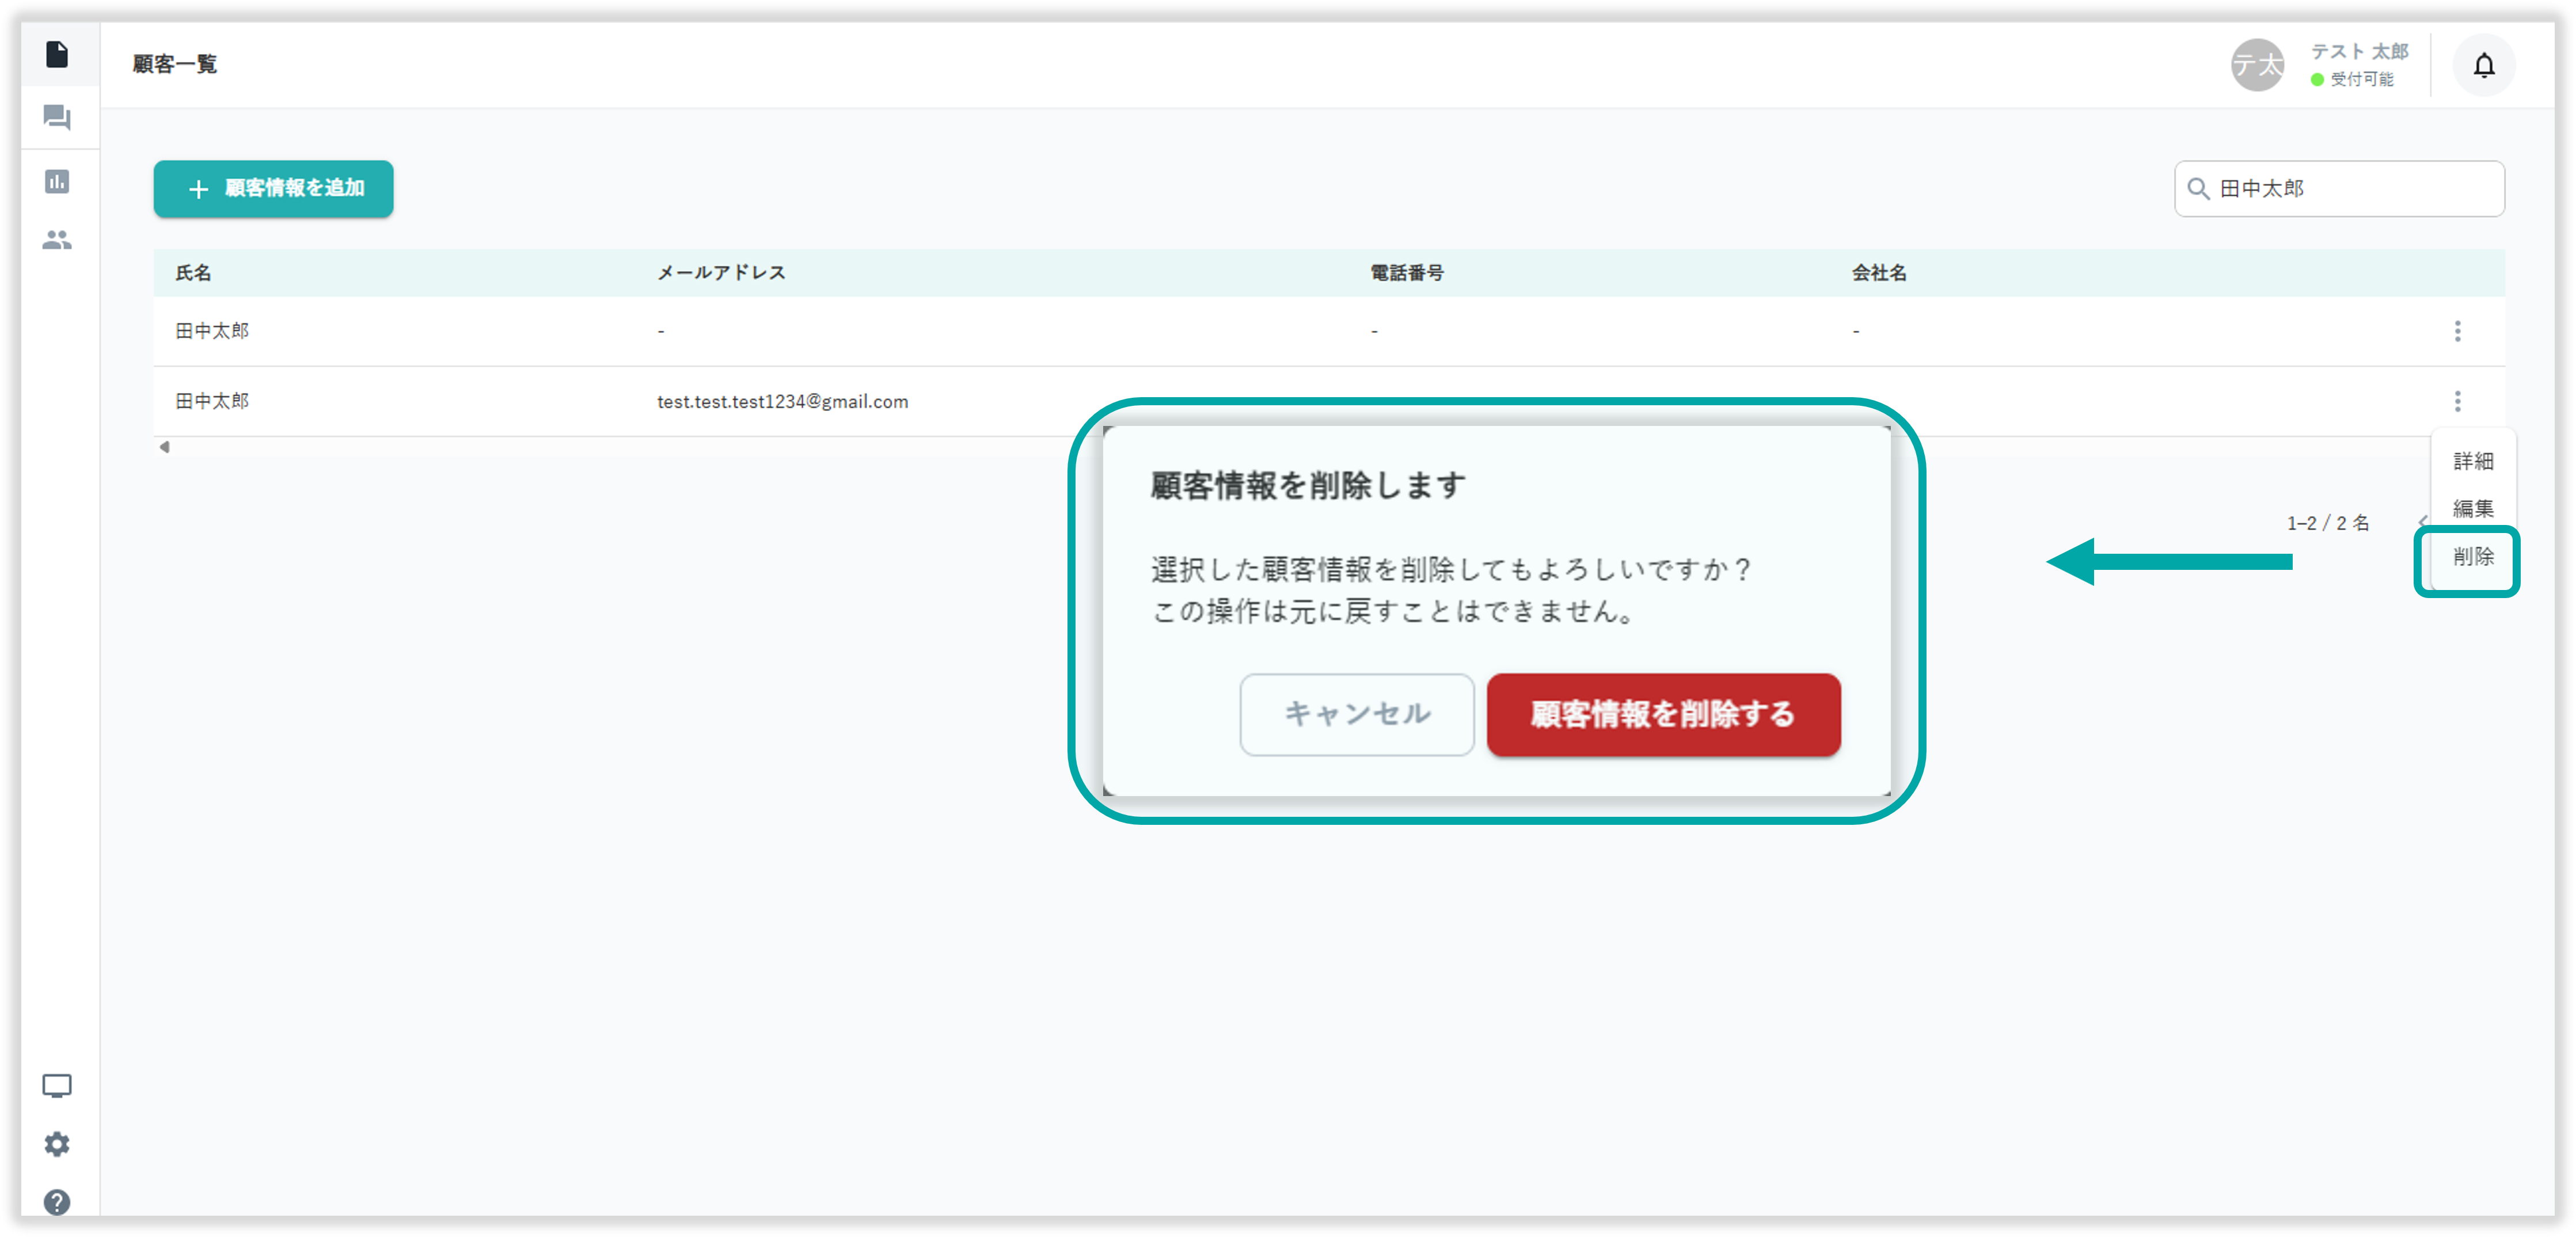Click the monitor screen icon in sidebar
The height and width of the screenshot is (1237, 2576).
click(x=57, y=1086)
